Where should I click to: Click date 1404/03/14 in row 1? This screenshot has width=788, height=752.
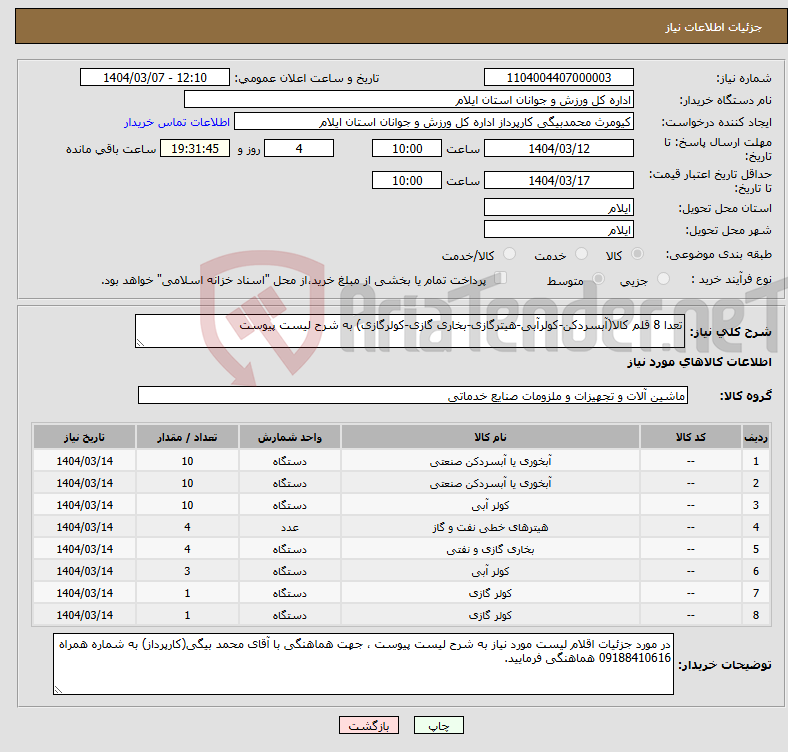[x=84, y=461]
